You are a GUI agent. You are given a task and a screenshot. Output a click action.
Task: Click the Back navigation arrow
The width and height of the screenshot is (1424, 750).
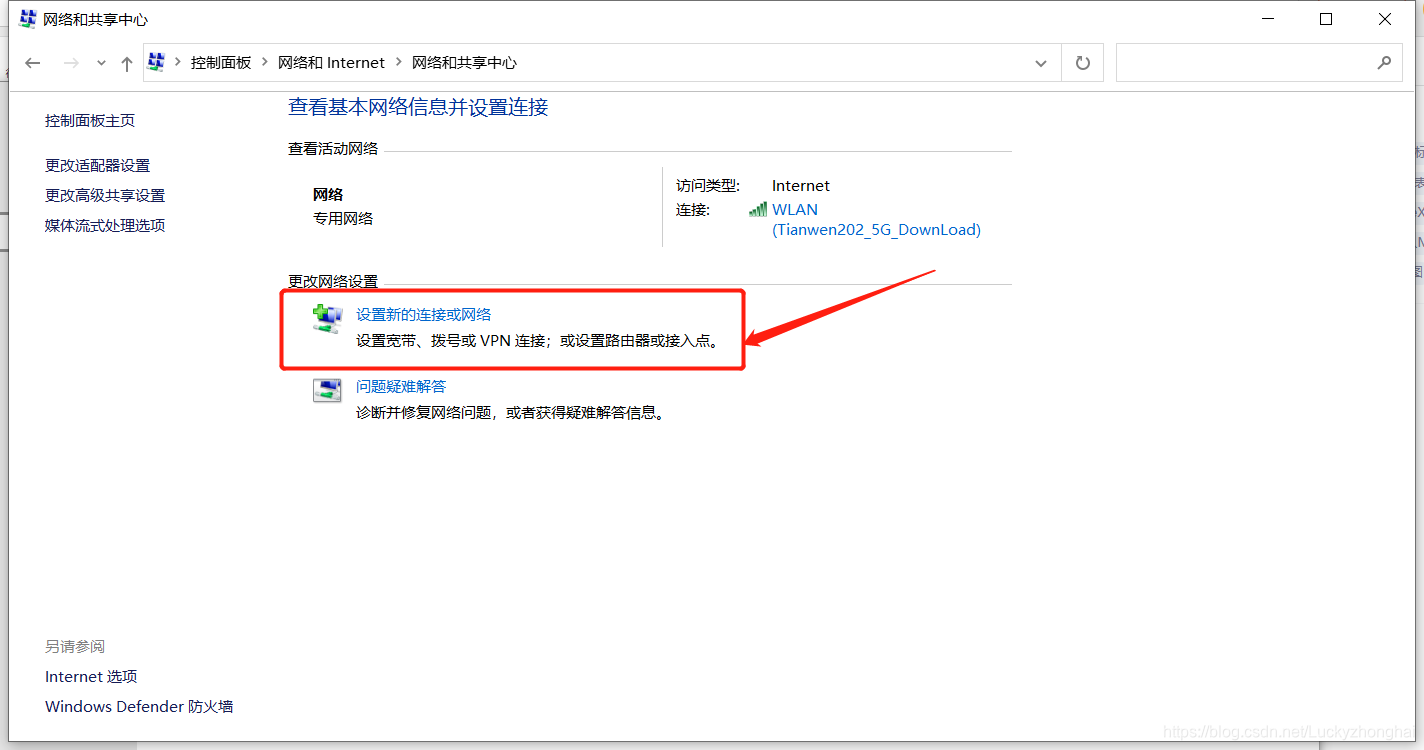[x=33, y=63]
